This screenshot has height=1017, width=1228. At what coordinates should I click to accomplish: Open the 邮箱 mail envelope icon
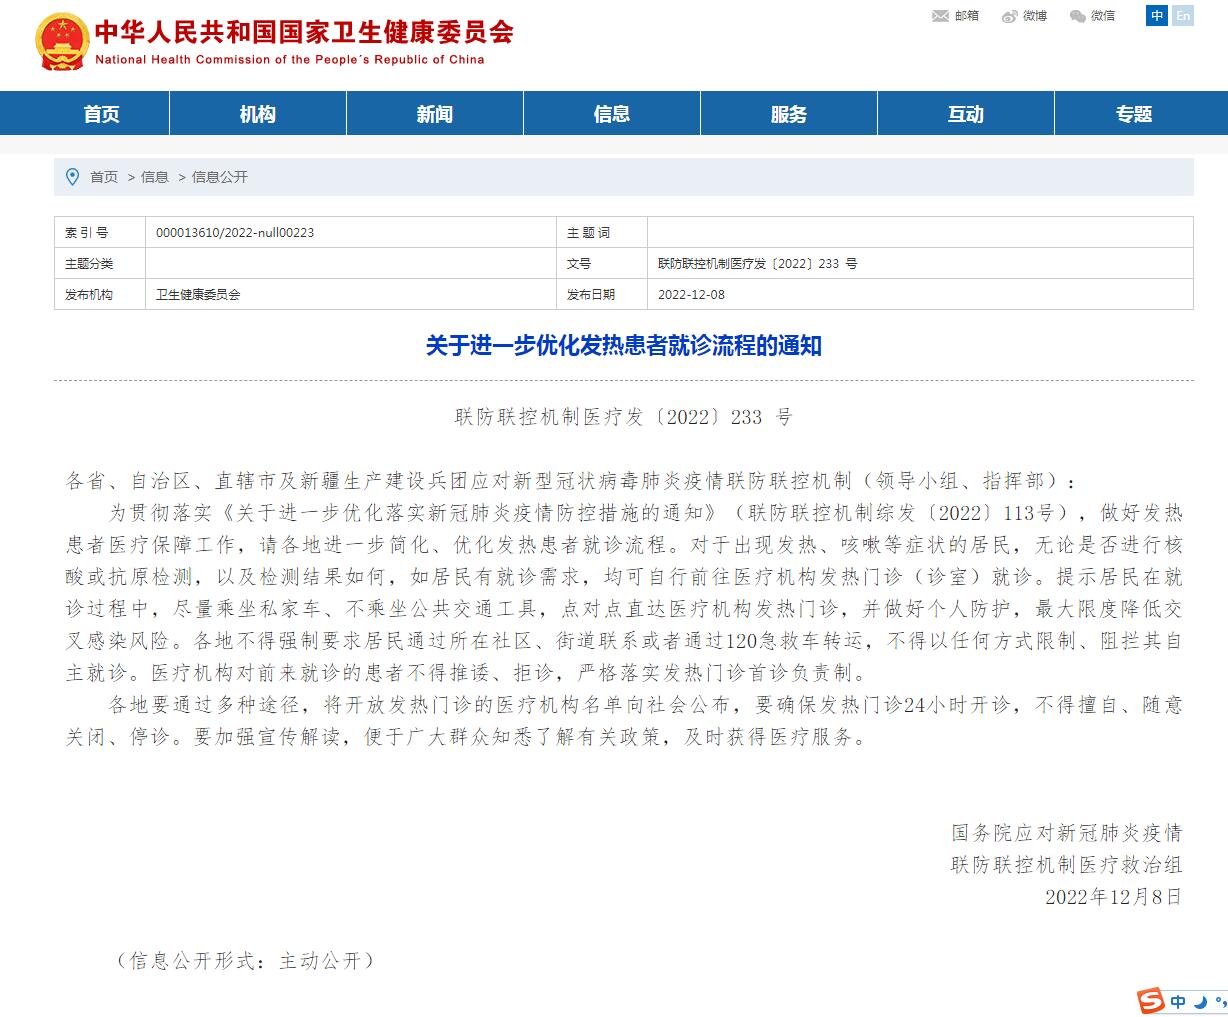(x=940, y=16)
